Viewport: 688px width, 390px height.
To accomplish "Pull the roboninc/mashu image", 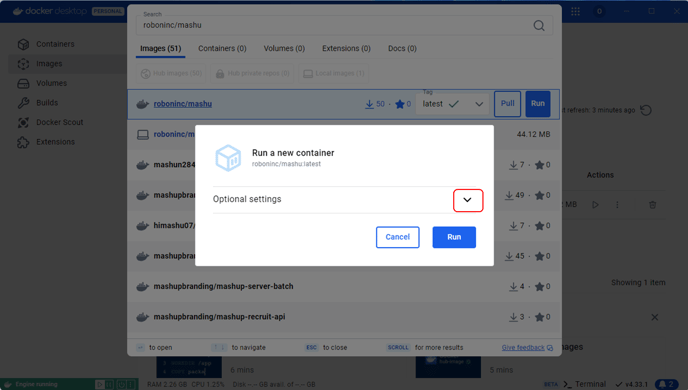I will pos(507,104).
